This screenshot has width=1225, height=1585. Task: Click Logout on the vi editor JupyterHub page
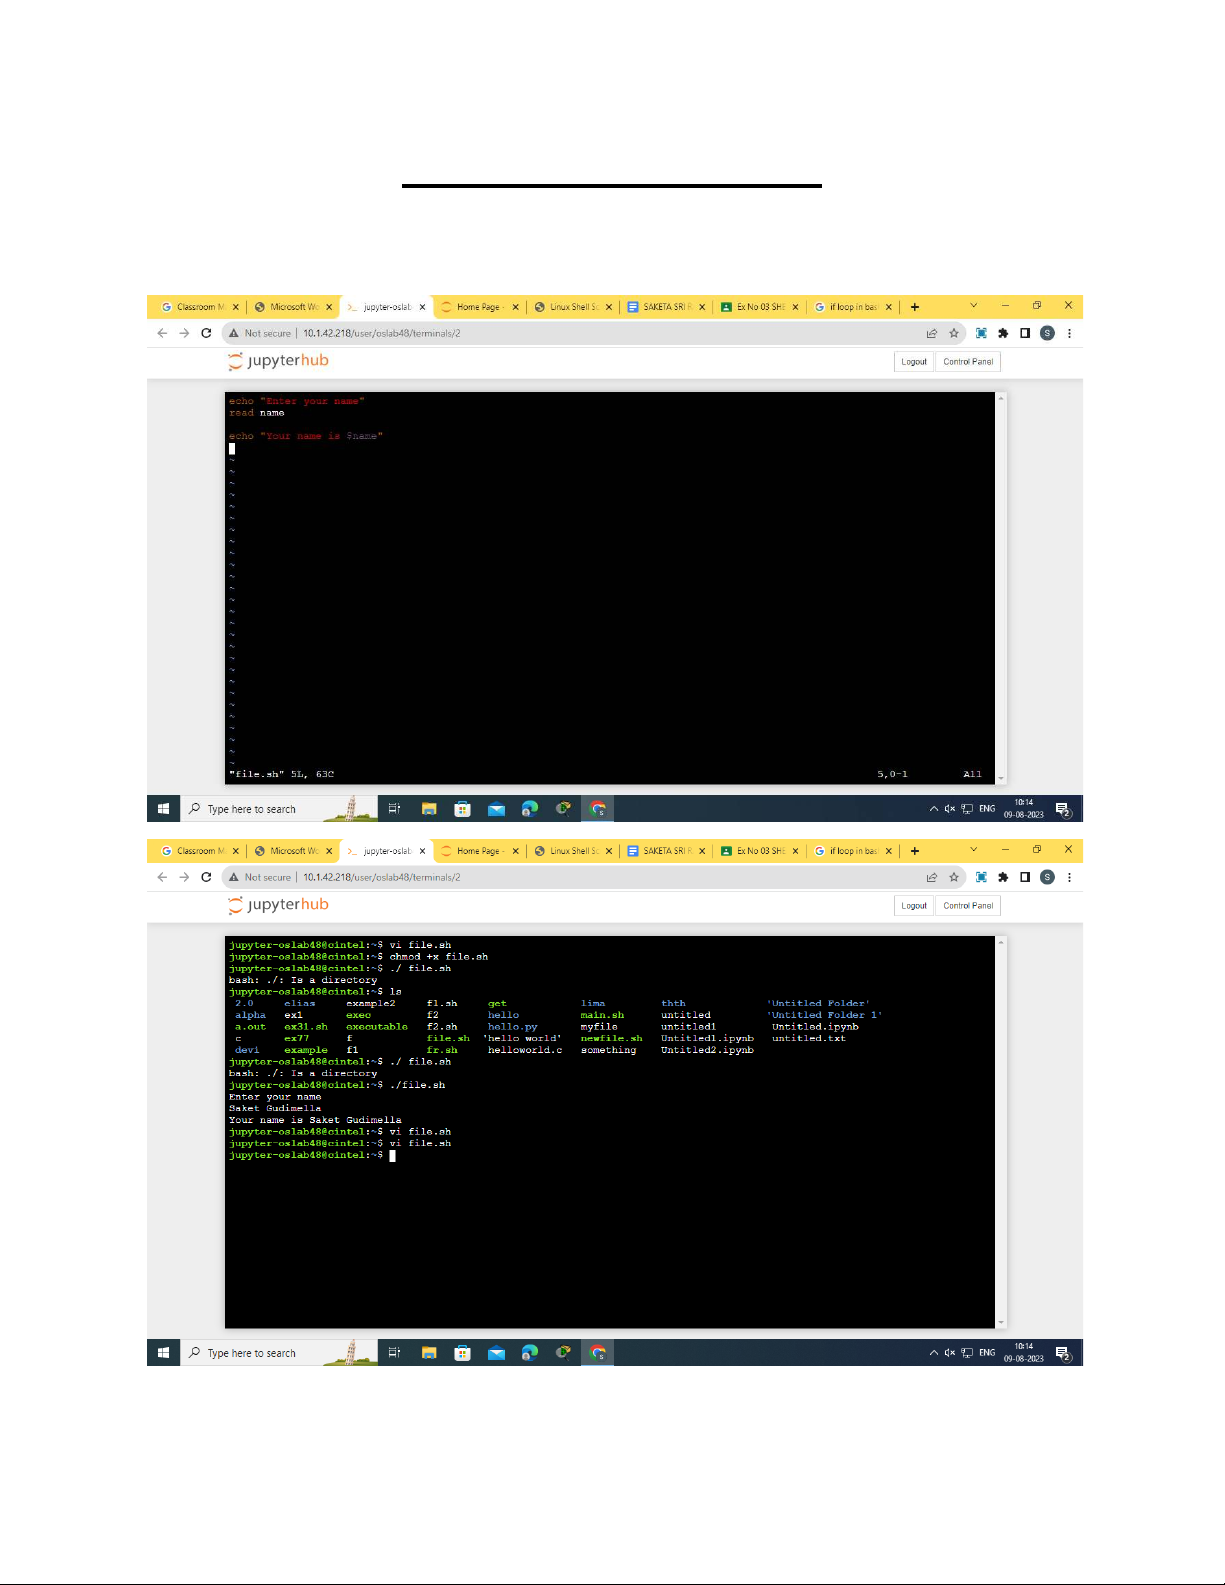[913, 362]
